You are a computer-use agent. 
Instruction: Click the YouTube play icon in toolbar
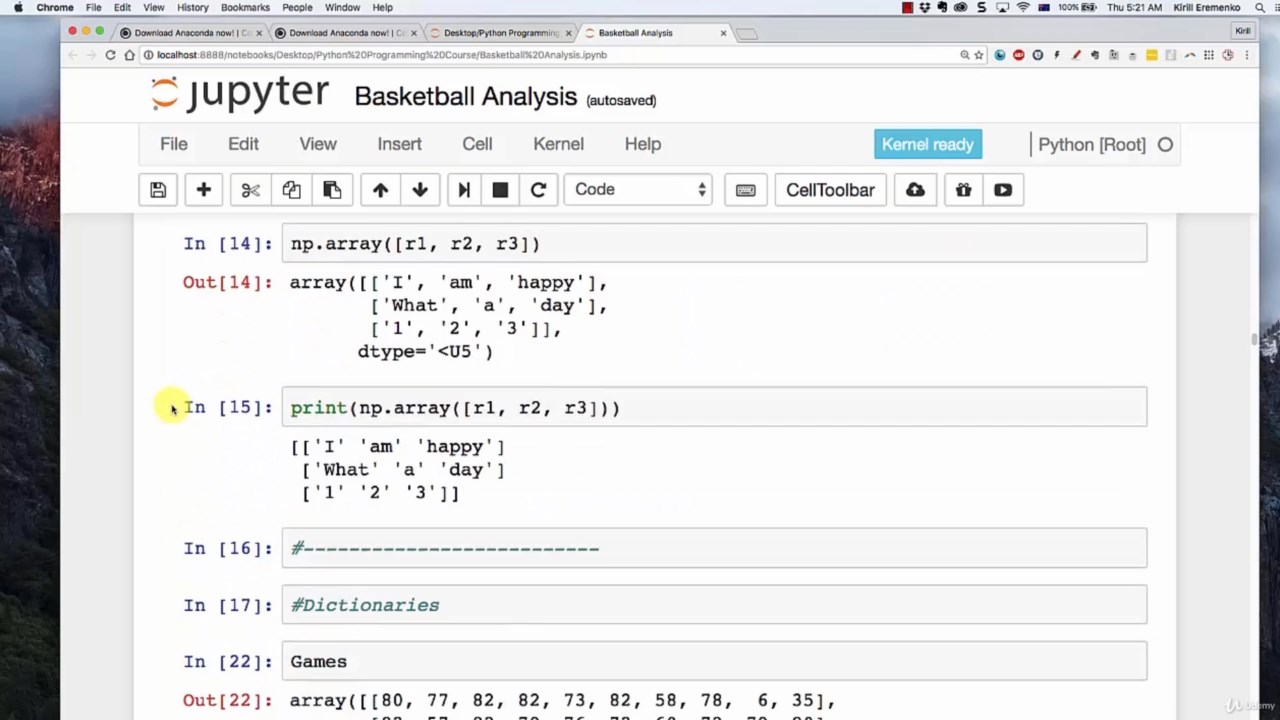(x=1003, y=190)
